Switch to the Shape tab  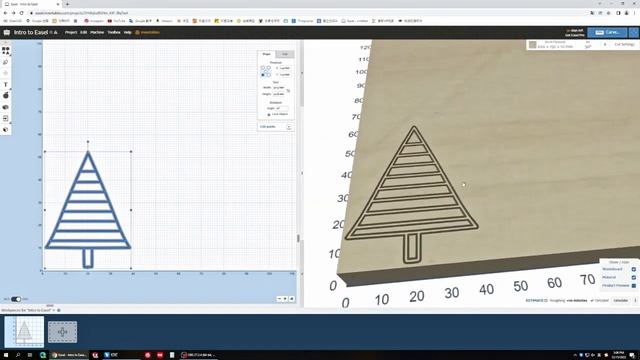[267, 54]
